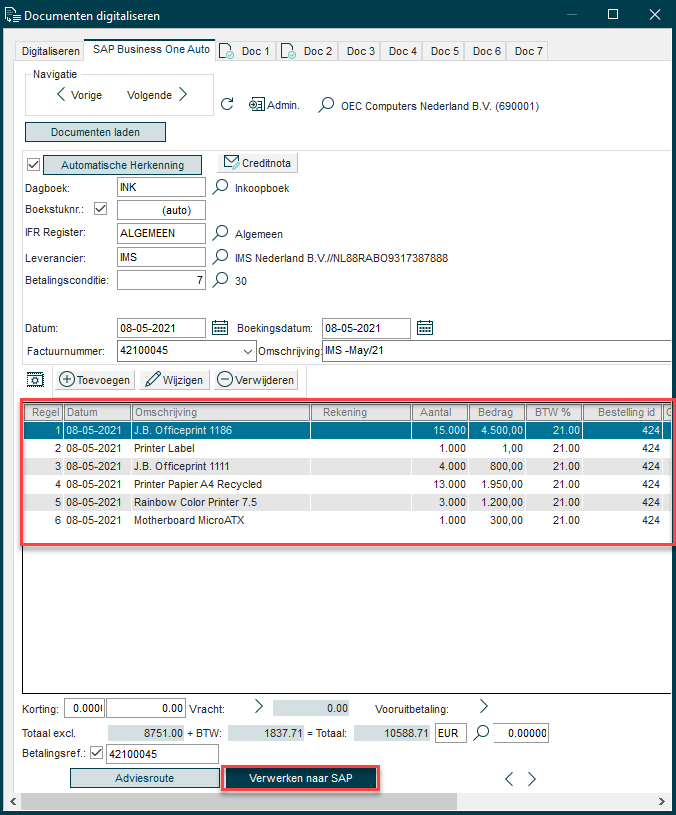This screenshot has height=815, width=676.
Task: Click the Aantal column header
Action: point(440,412)
